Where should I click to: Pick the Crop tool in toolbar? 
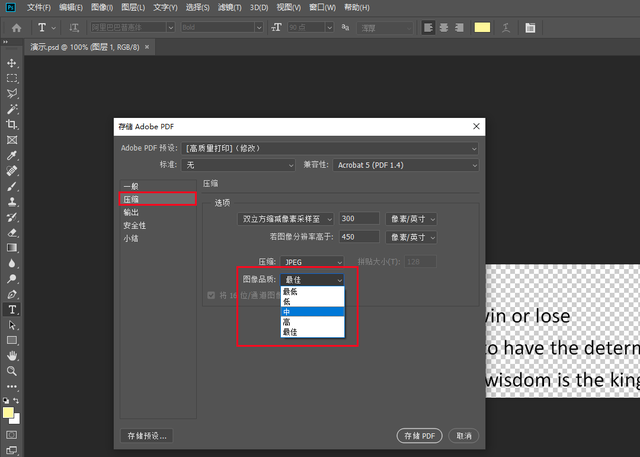coord(12,125)
